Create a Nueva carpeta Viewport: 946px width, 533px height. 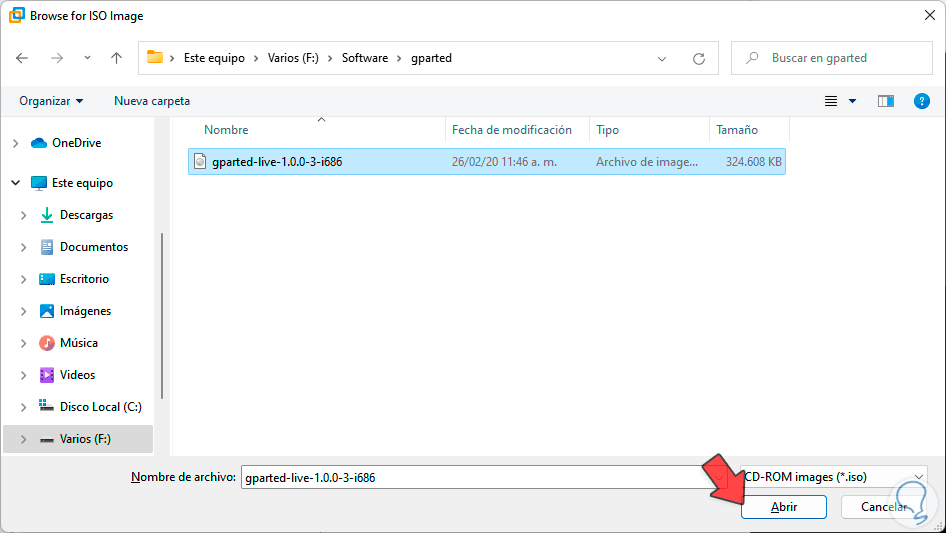[x=152, y=101]
